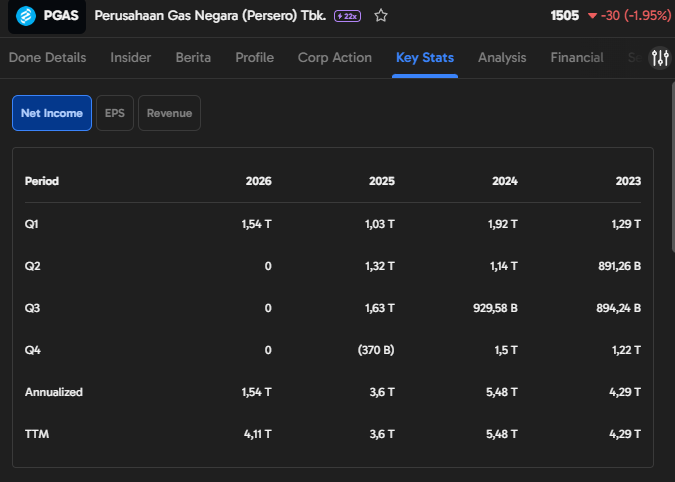Switch to the Analysis tab

(502, 58)
